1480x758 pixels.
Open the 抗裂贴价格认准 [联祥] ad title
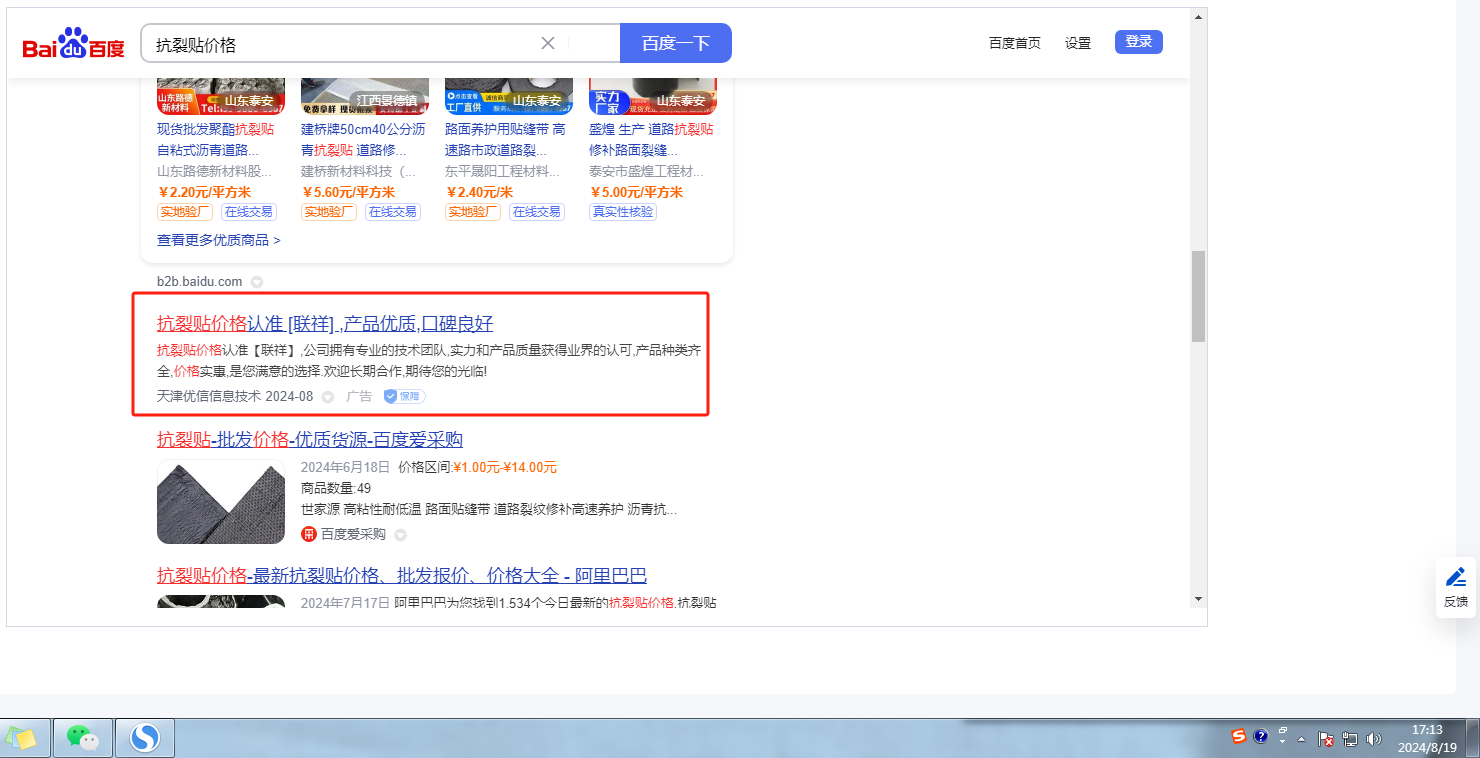tap(325, 323)
